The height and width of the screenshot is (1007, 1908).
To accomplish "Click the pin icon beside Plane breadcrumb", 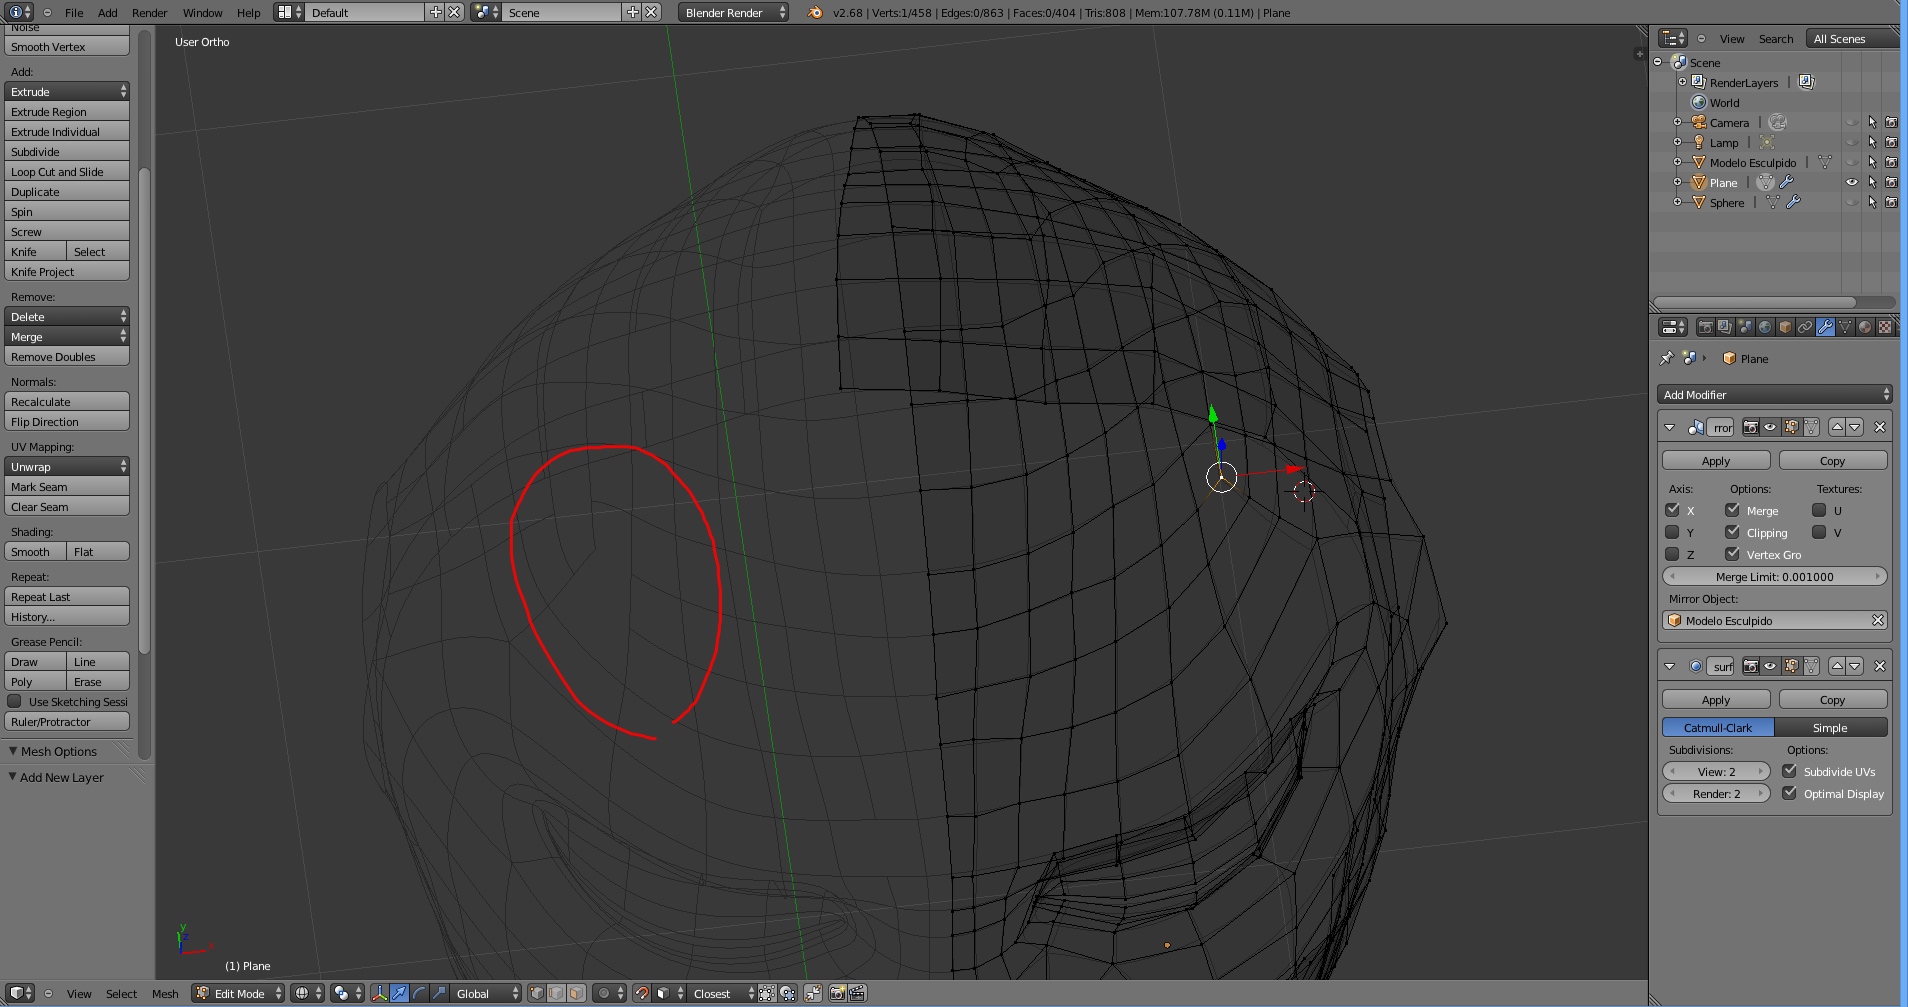I will 1666,358.
